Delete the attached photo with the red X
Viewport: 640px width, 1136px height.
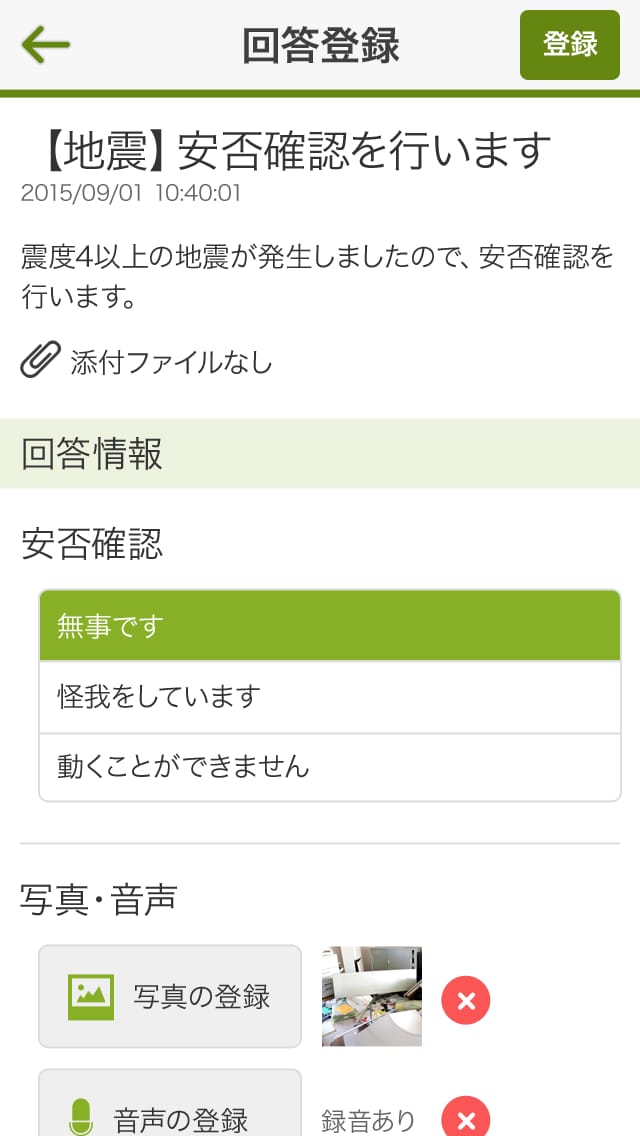pos(464,997)
